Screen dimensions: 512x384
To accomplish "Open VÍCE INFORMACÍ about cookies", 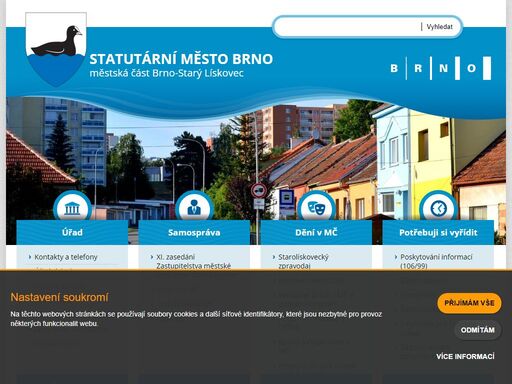I will [x=465, y=357].
